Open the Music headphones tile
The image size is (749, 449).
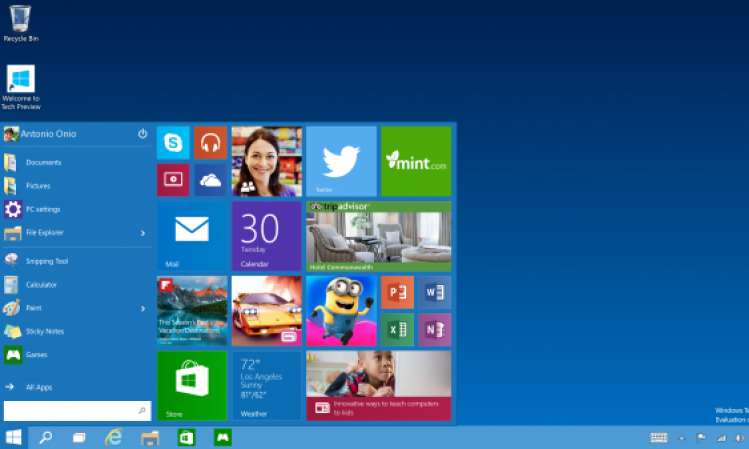pyautogui.click(x=210, y=143)
